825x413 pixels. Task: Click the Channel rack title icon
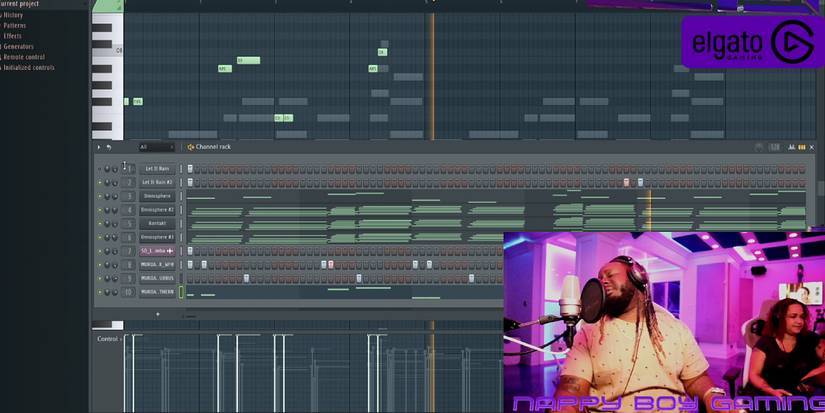(190, 147)
